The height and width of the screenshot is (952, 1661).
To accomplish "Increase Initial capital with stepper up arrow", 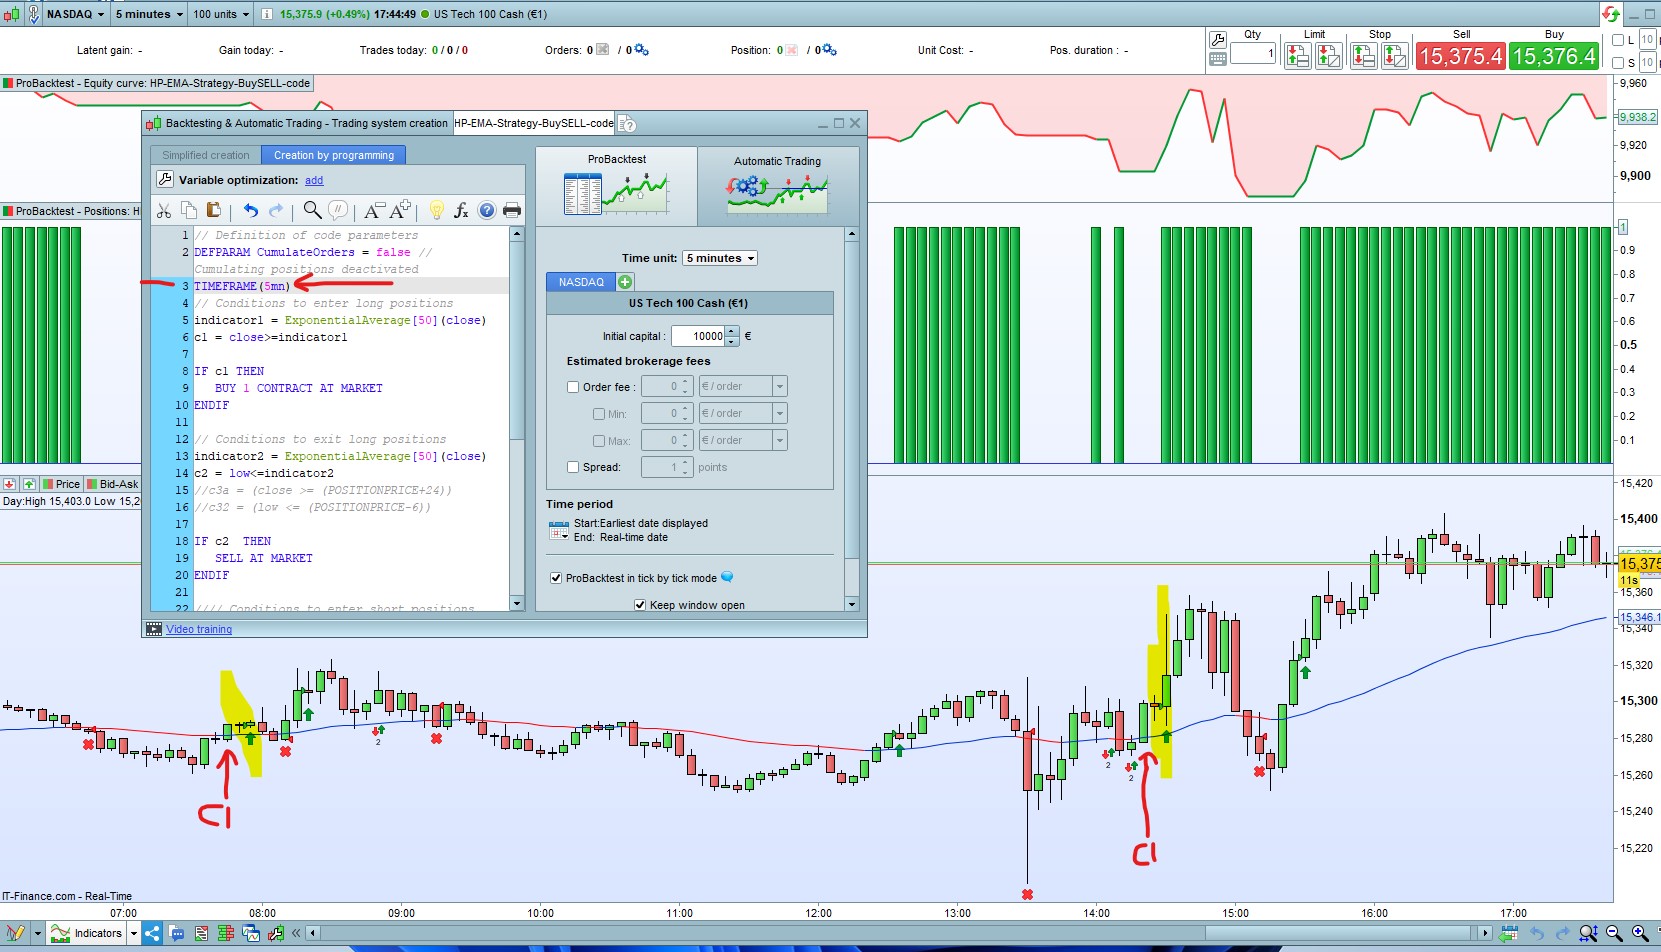I will click(733, 331).
